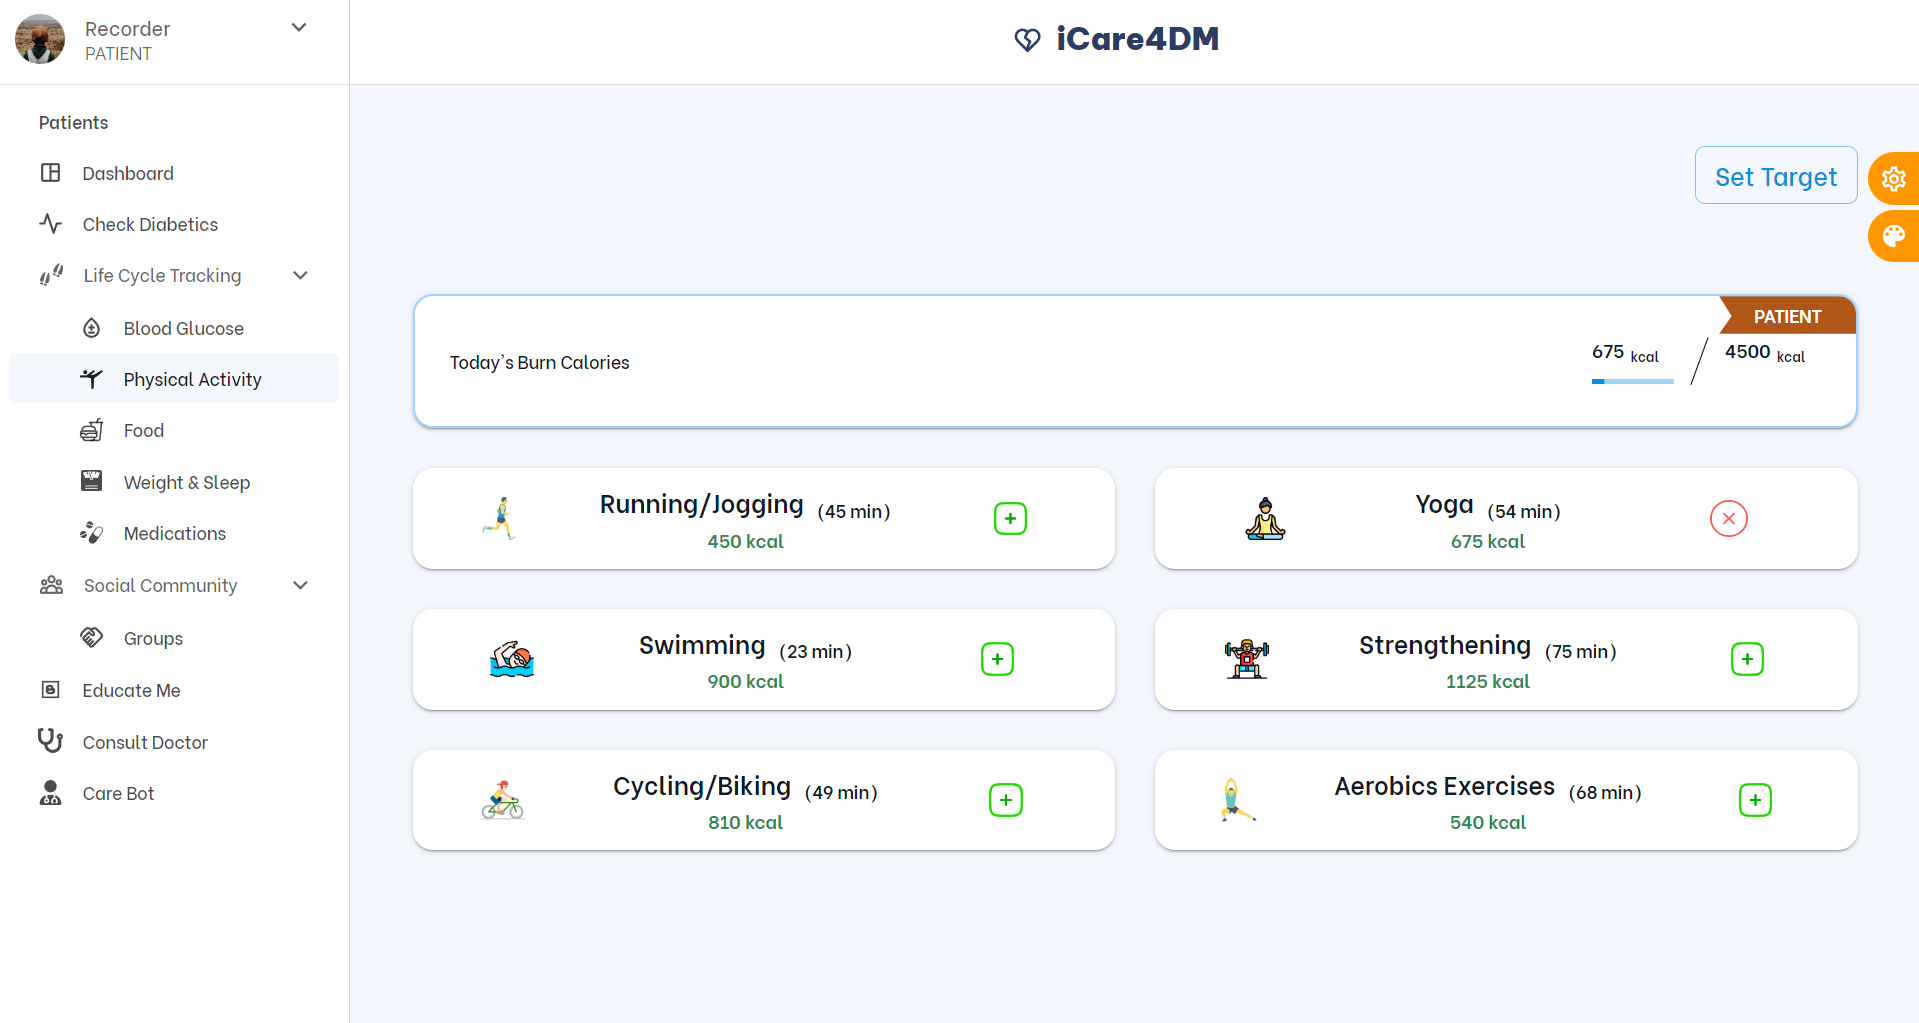The height and width of the screenshot is (1023, 1919).
Task: Open the orange color palette icon
Action: pos(1893,236)
